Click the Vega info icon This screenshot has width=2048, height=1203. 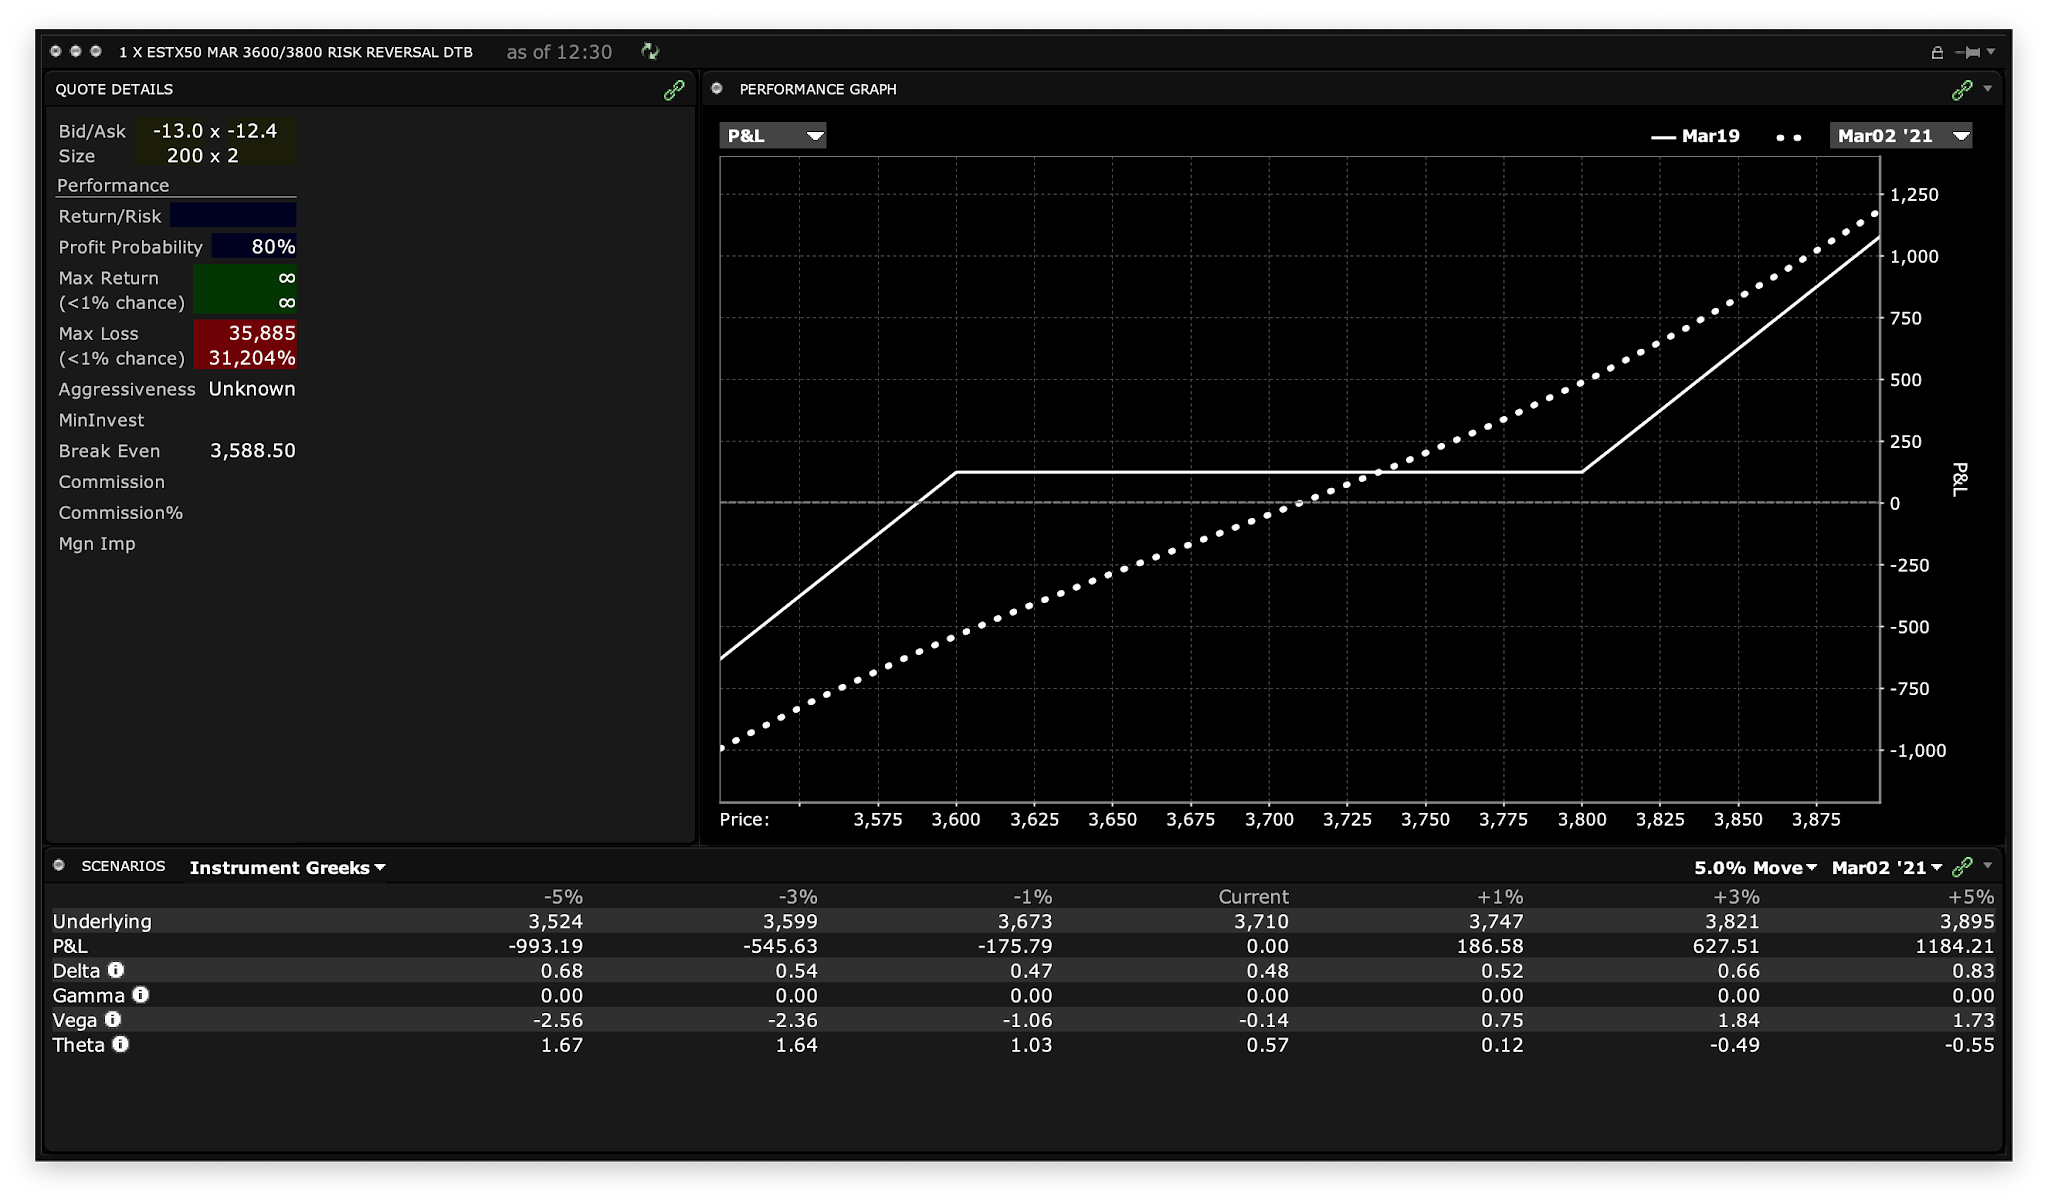(x=113, y=1019)
